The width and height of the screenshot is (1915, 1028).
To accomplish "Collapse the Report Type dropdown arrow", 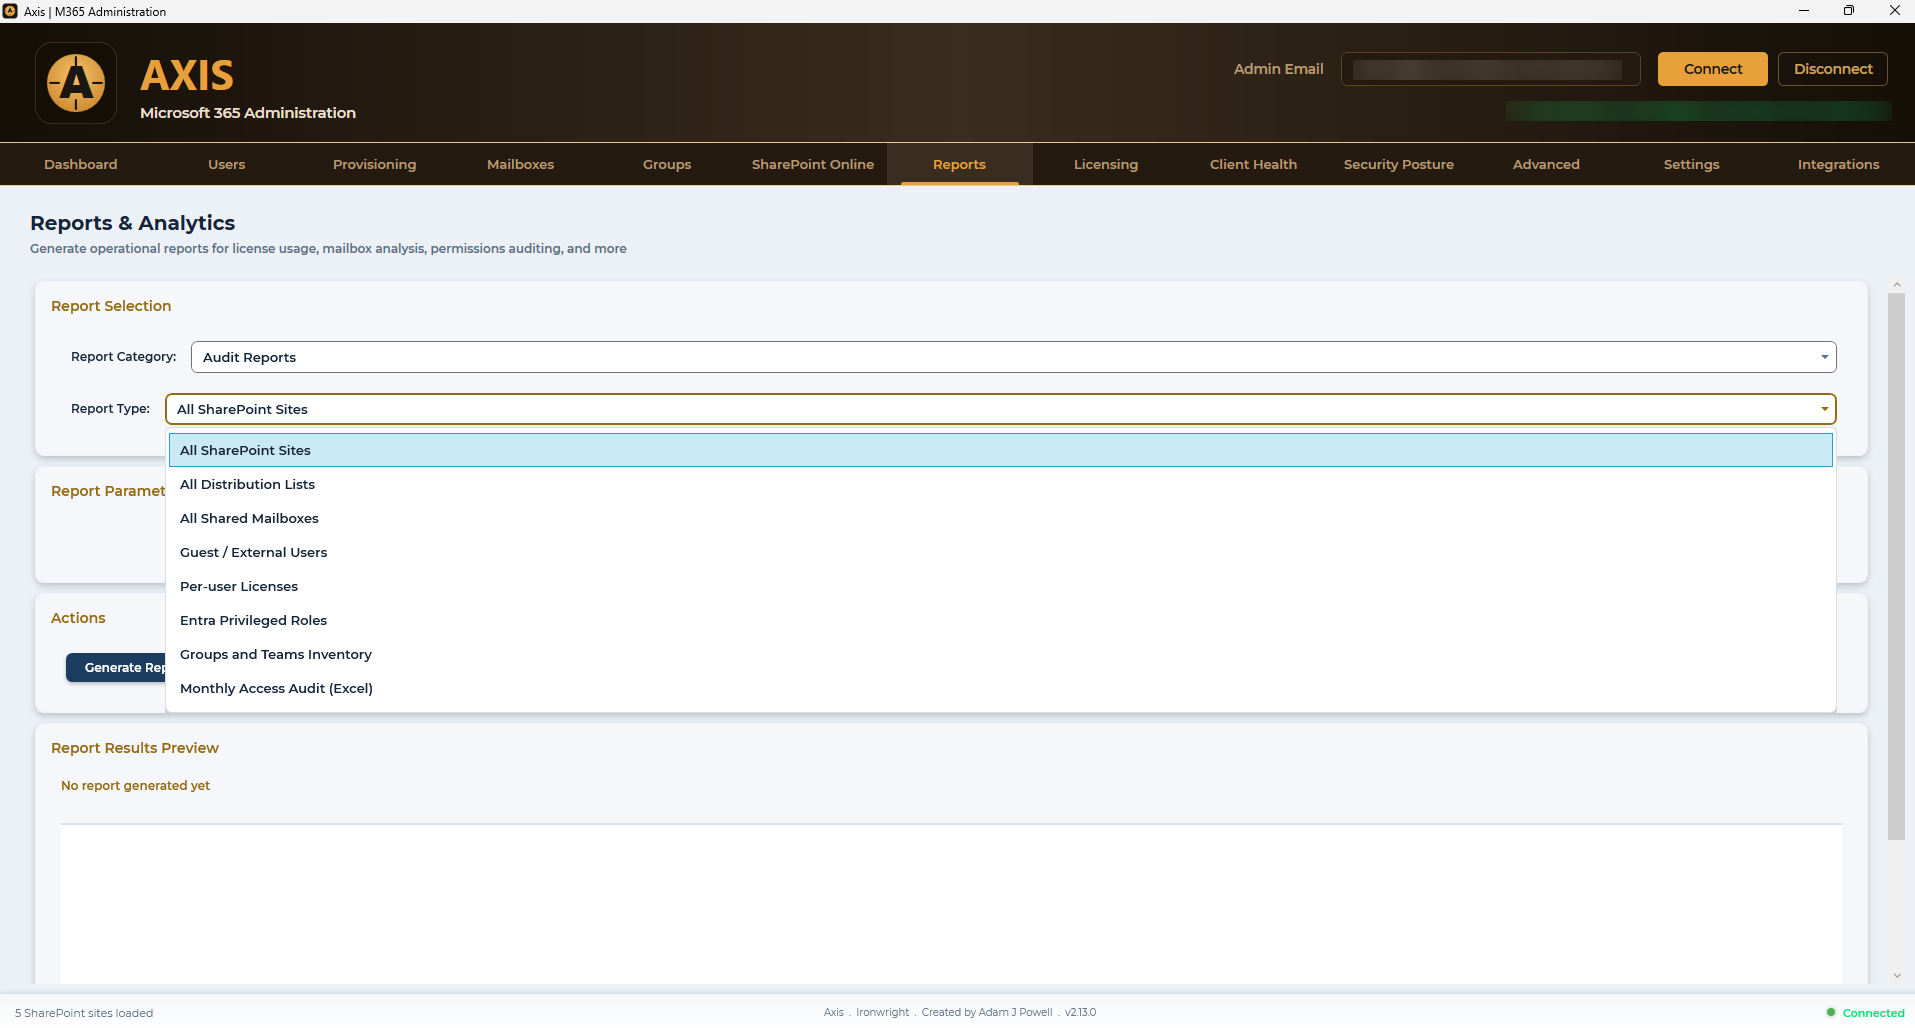I will click(1824, 409).
